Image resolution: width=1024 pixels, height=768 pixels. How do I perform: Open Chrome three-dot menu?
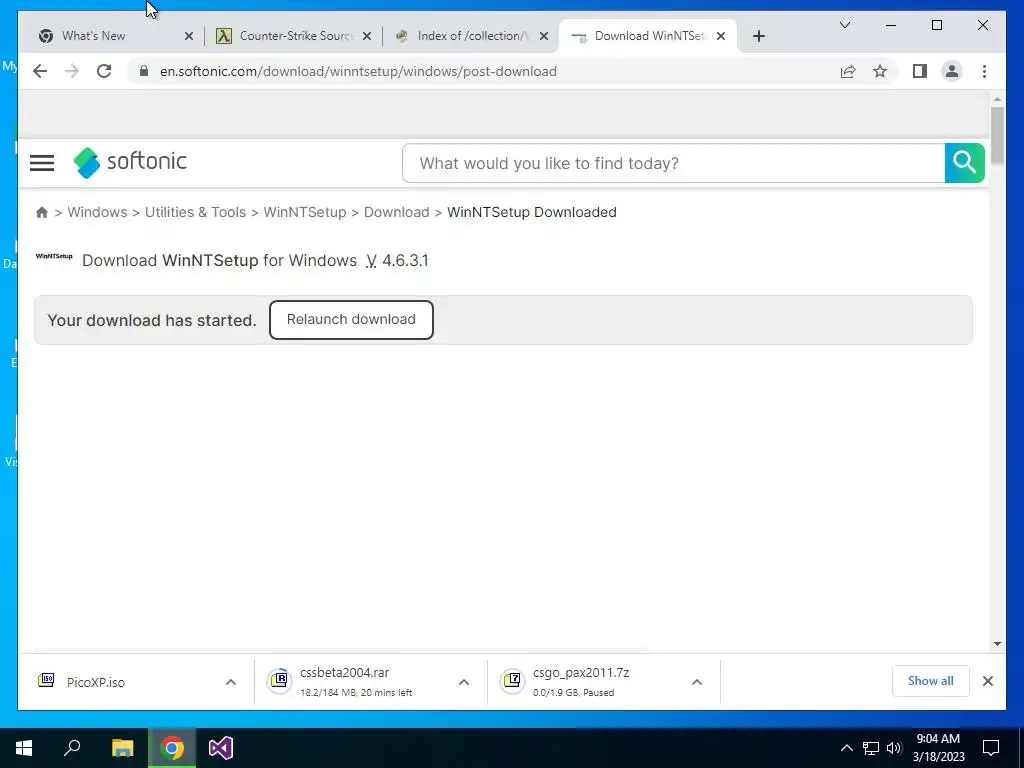coord(984,71)
